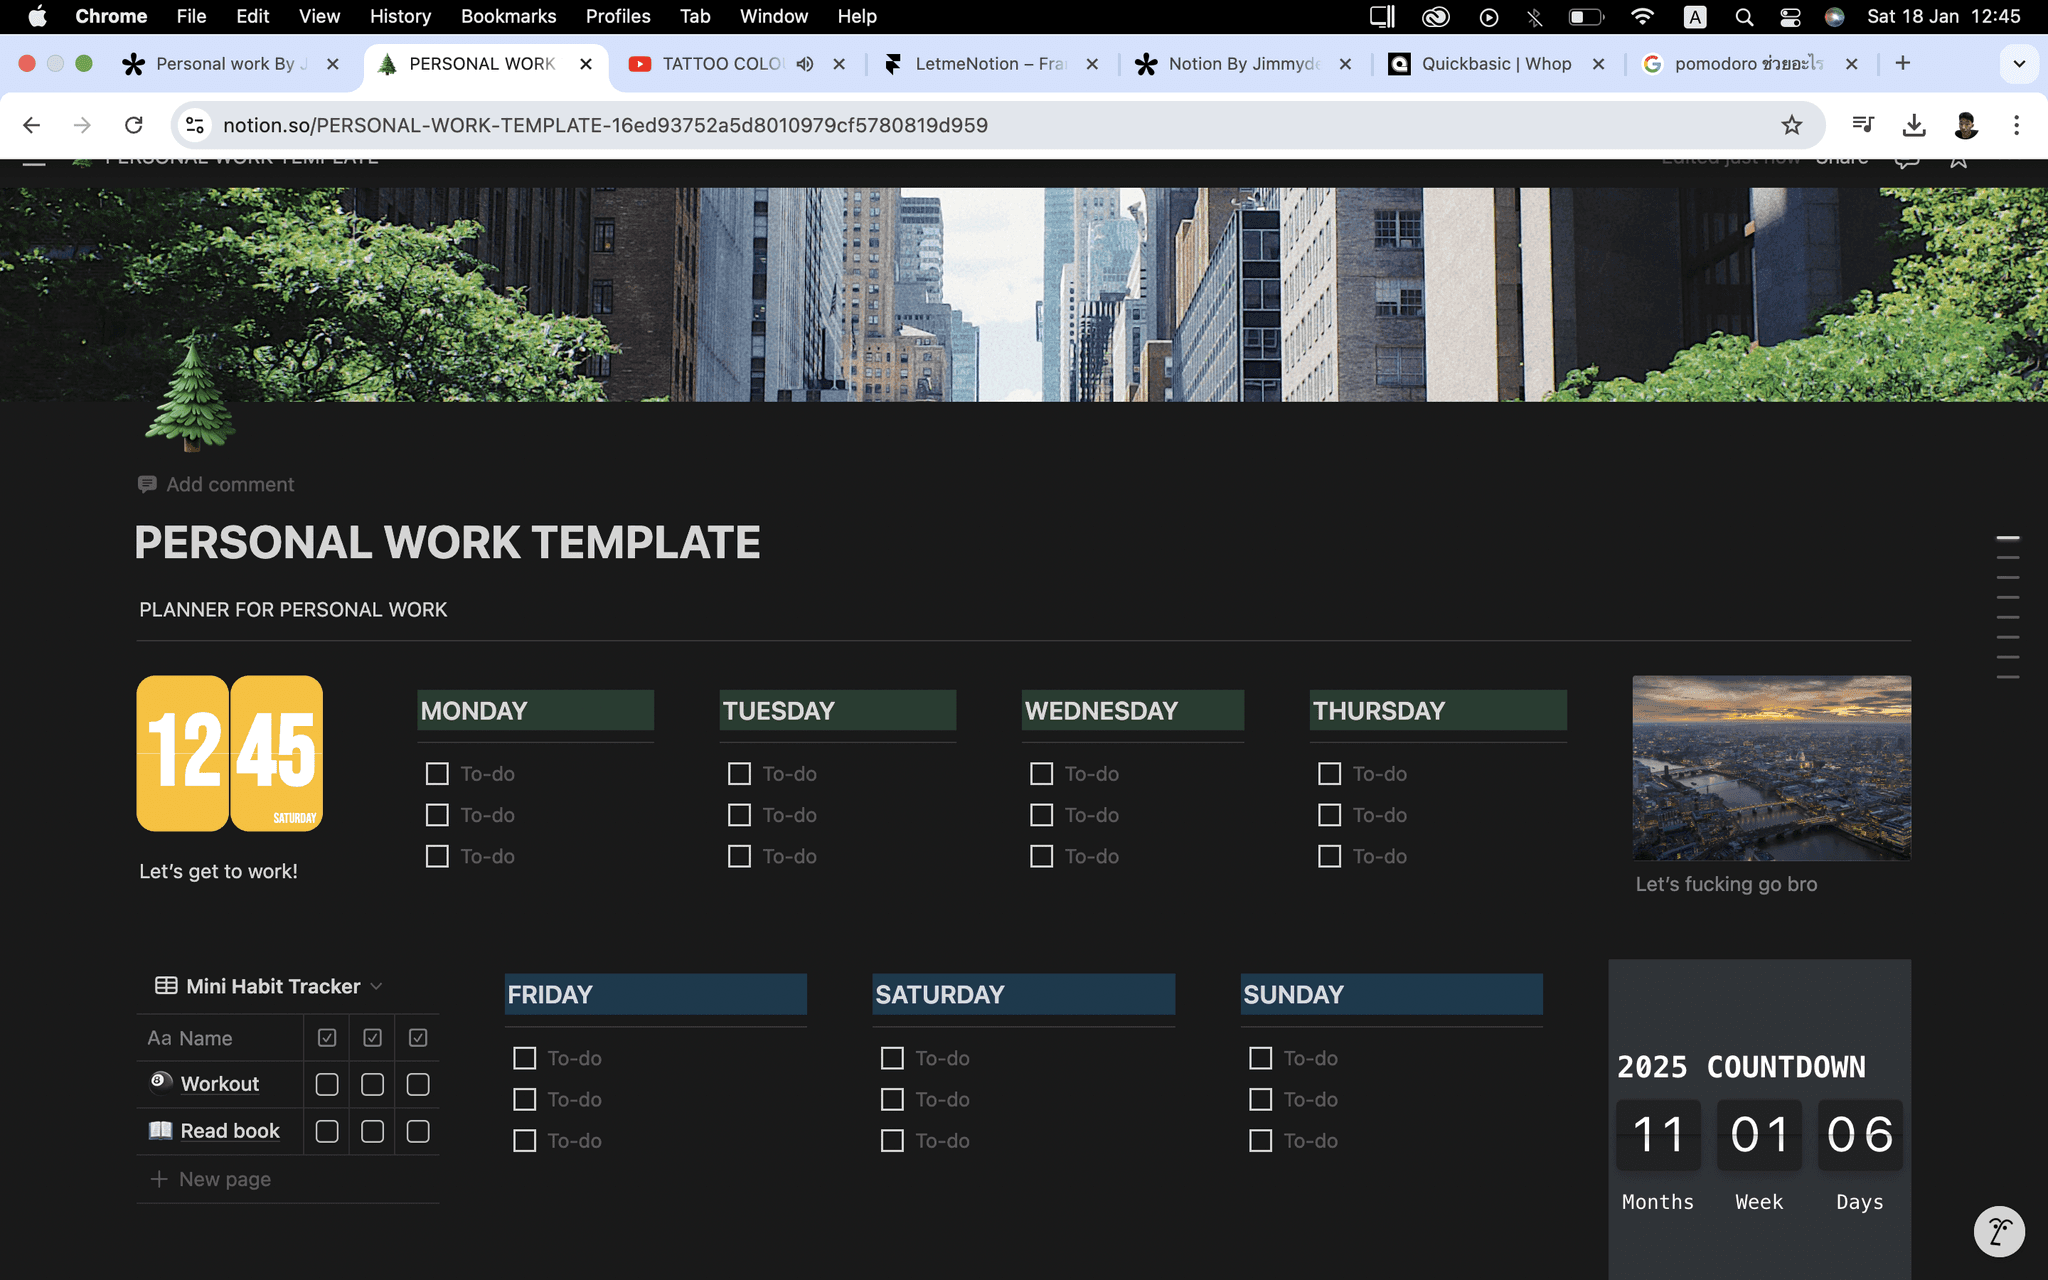
Task: Open the Bookmarks menu
Action: (x=508, y=16)
